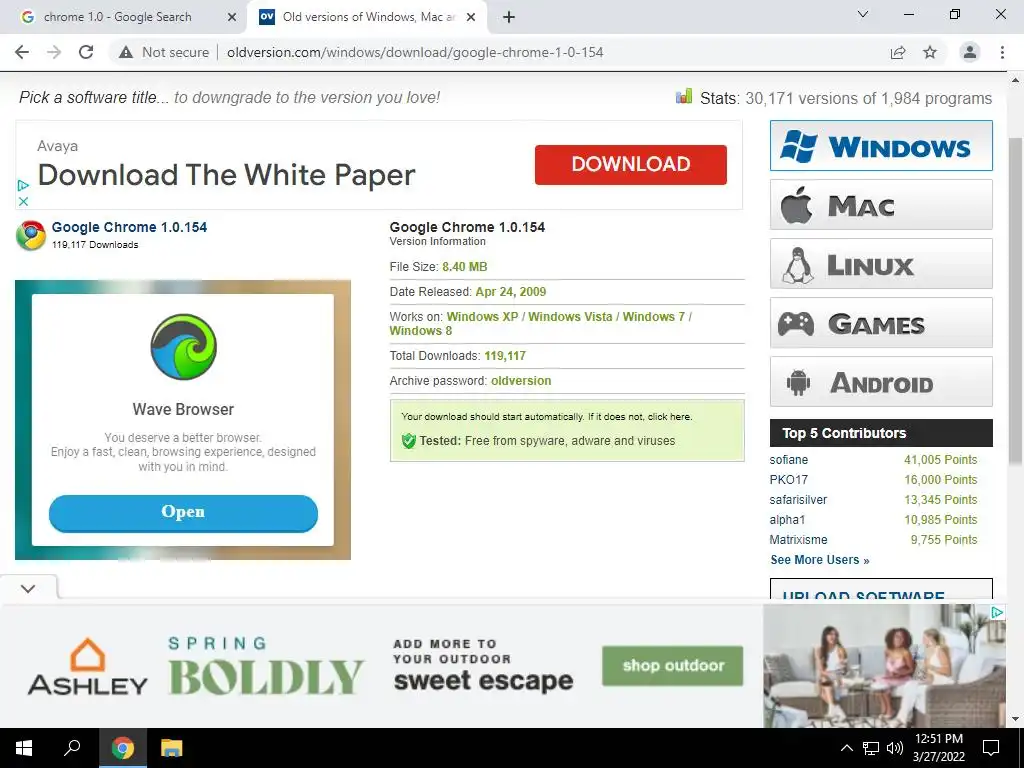Click the Chrome taskbar icon
Screen dimensions: 1024x768
coord(122,748)
